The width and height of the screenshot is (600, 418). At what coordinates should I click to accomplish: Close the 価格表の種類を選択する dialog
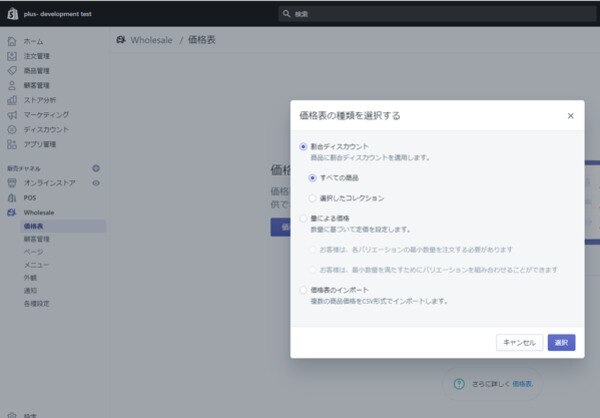[x=570, y=116]
